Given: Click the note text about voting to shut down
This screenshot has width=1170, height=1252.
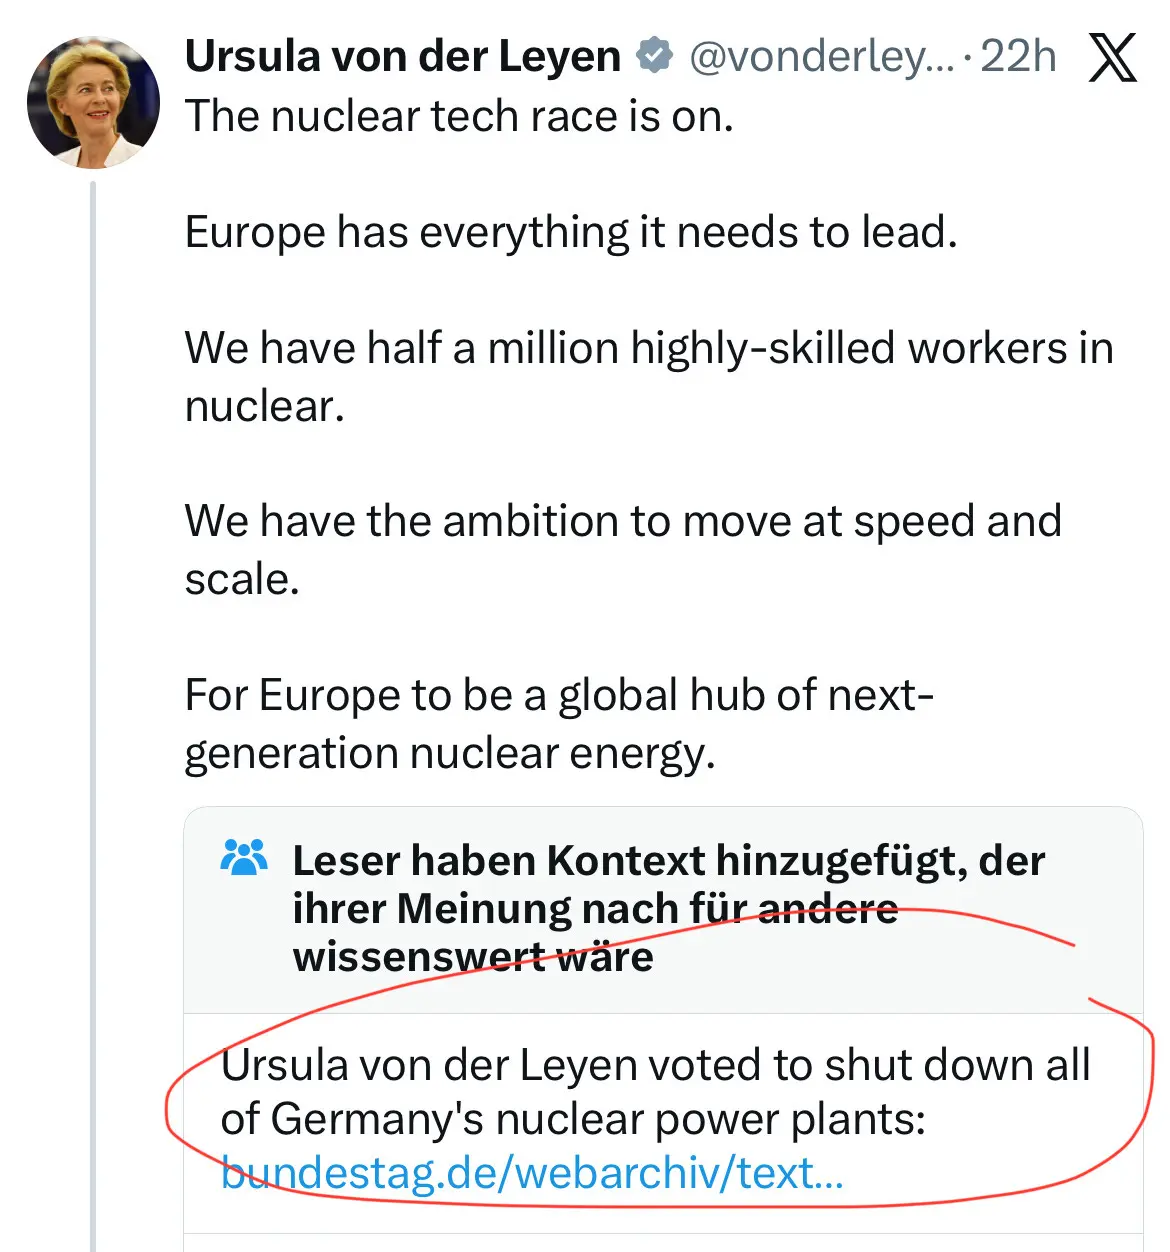Looking at the screenshot, I should pos(655,1066).
